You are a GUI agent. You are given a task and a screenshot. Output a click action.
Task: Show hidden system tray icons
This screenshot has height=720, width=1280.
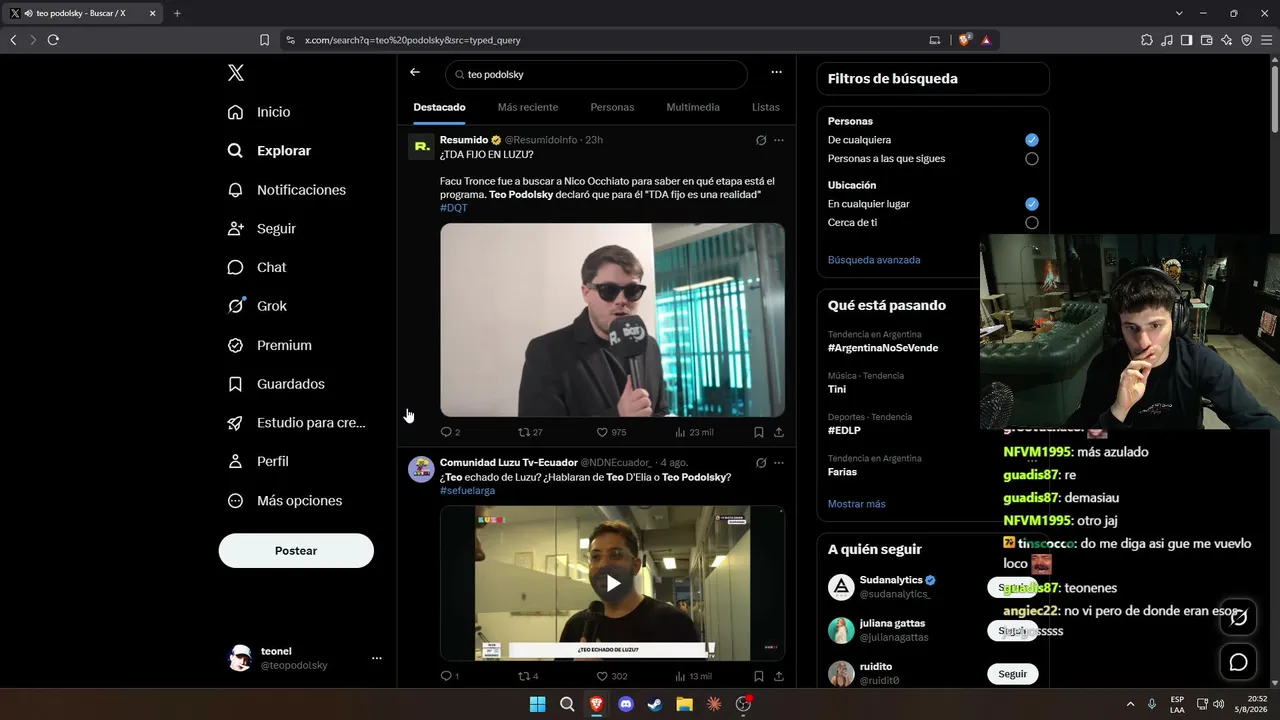(x=1130, y=704)
